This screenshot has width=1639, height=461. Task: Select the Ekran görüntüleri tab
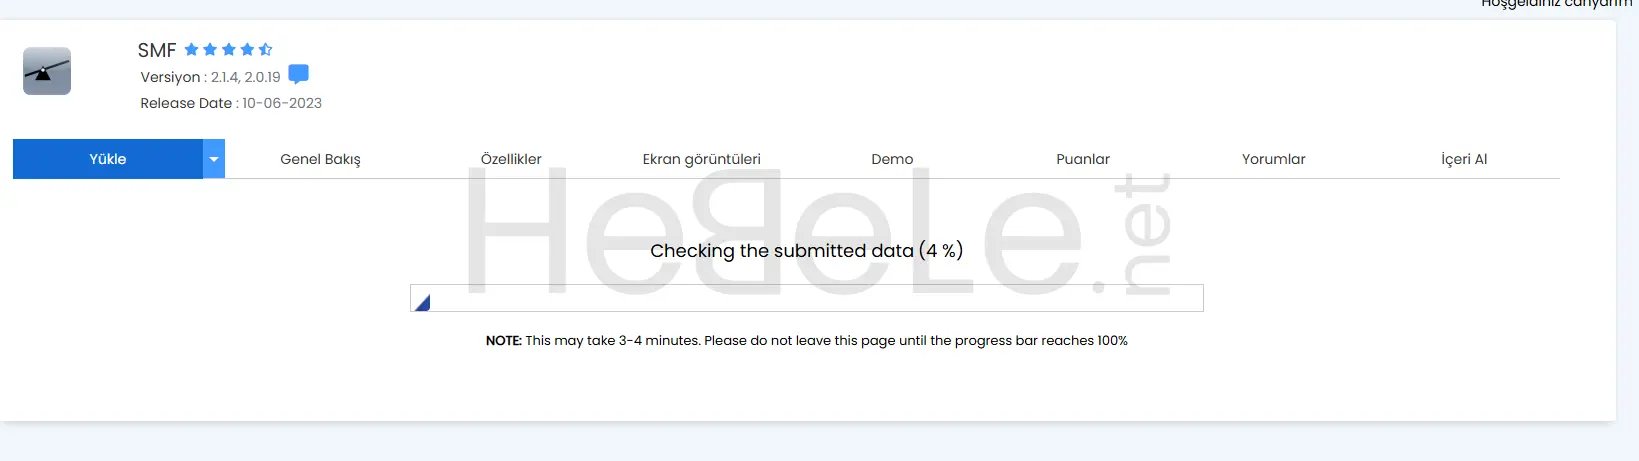(701, 159)
